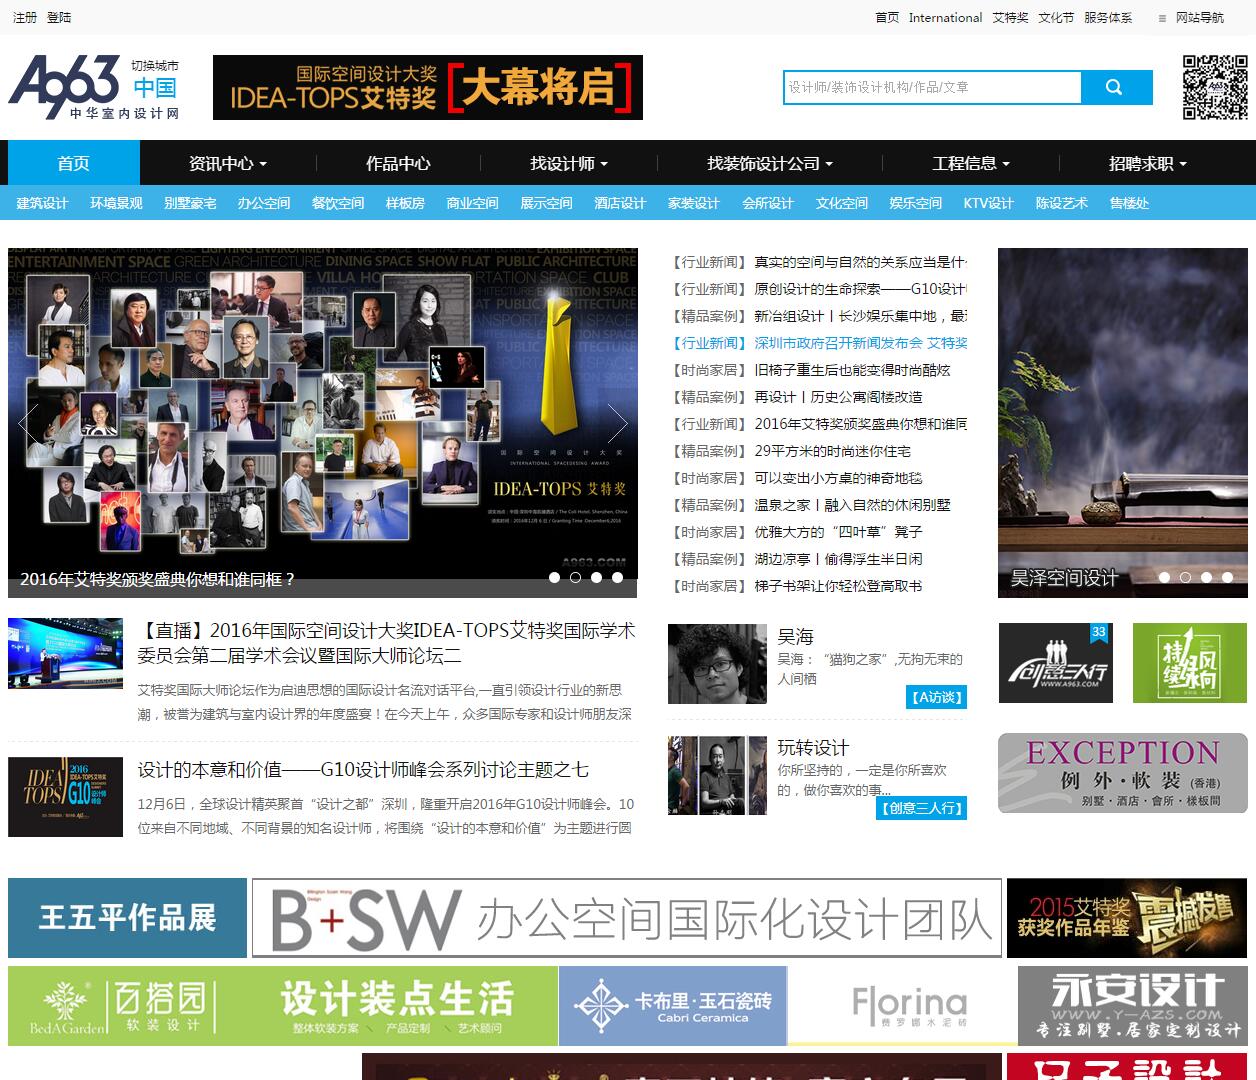Open news 29平方米的时尚迷你住宅

(832, 451)
